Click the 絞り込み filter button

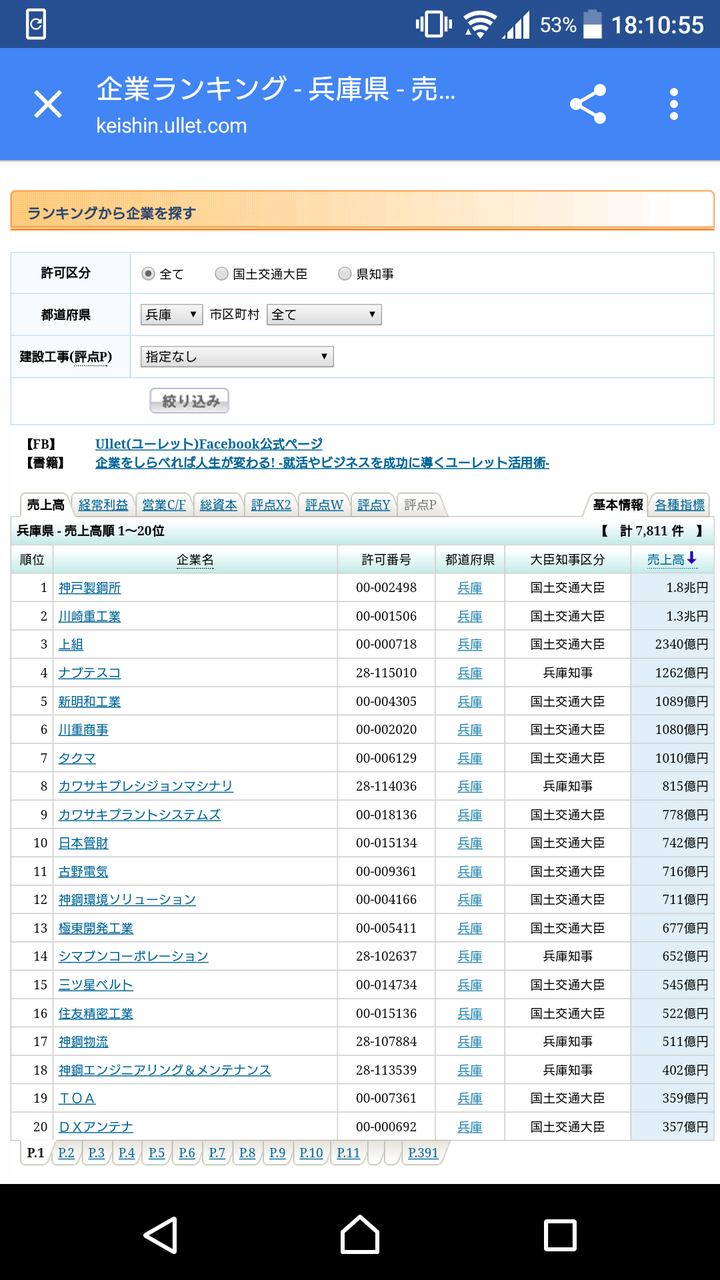pyautogui.click(x=190, y=401)
